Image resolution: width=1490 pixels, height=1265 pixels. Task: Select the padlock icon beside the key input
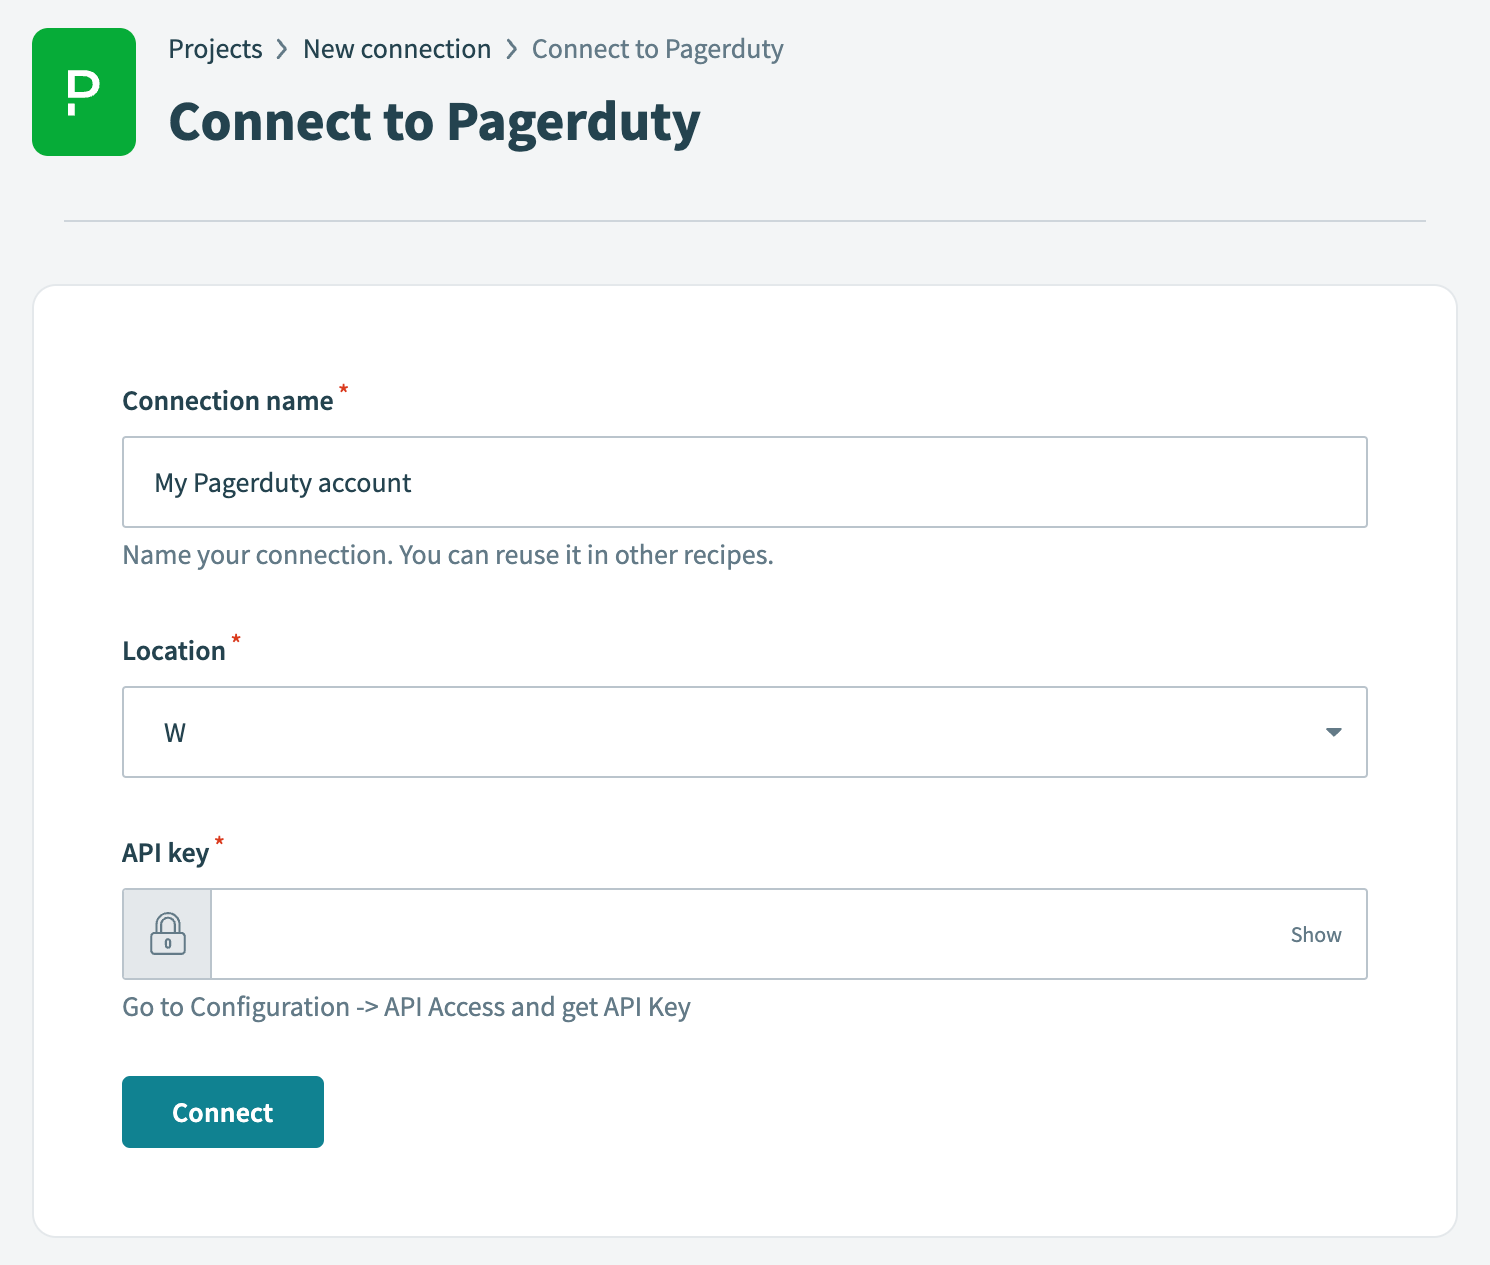[167, 934]
